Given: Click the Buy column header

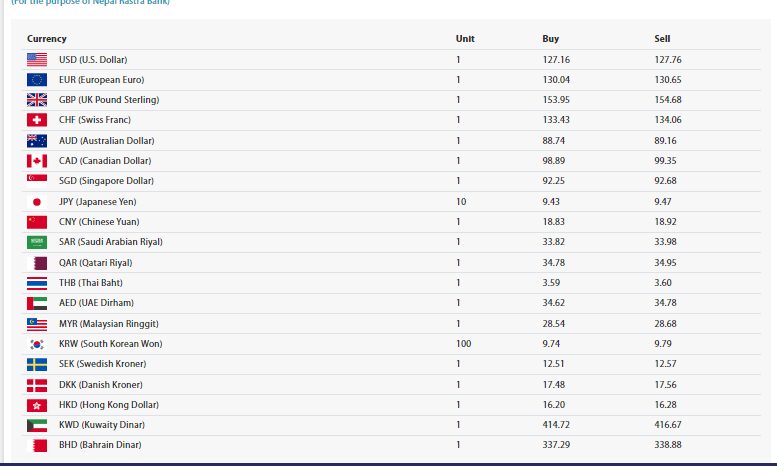Looking at the screenshot, I should click(x=550, y=39).
